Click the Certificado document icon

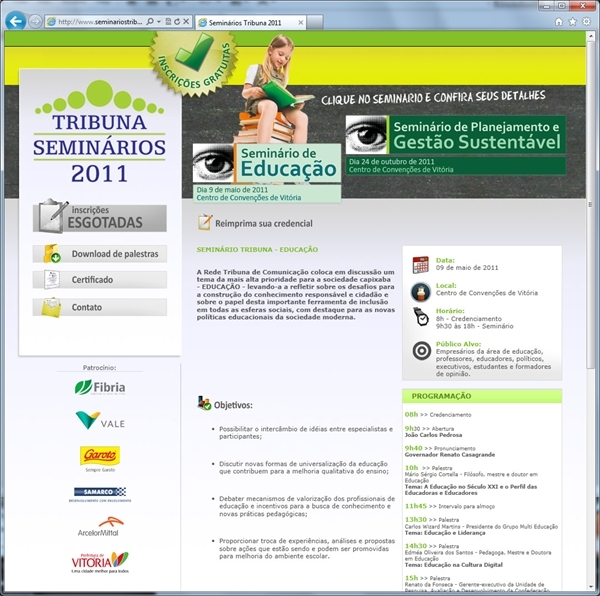[x=52, y=280]
